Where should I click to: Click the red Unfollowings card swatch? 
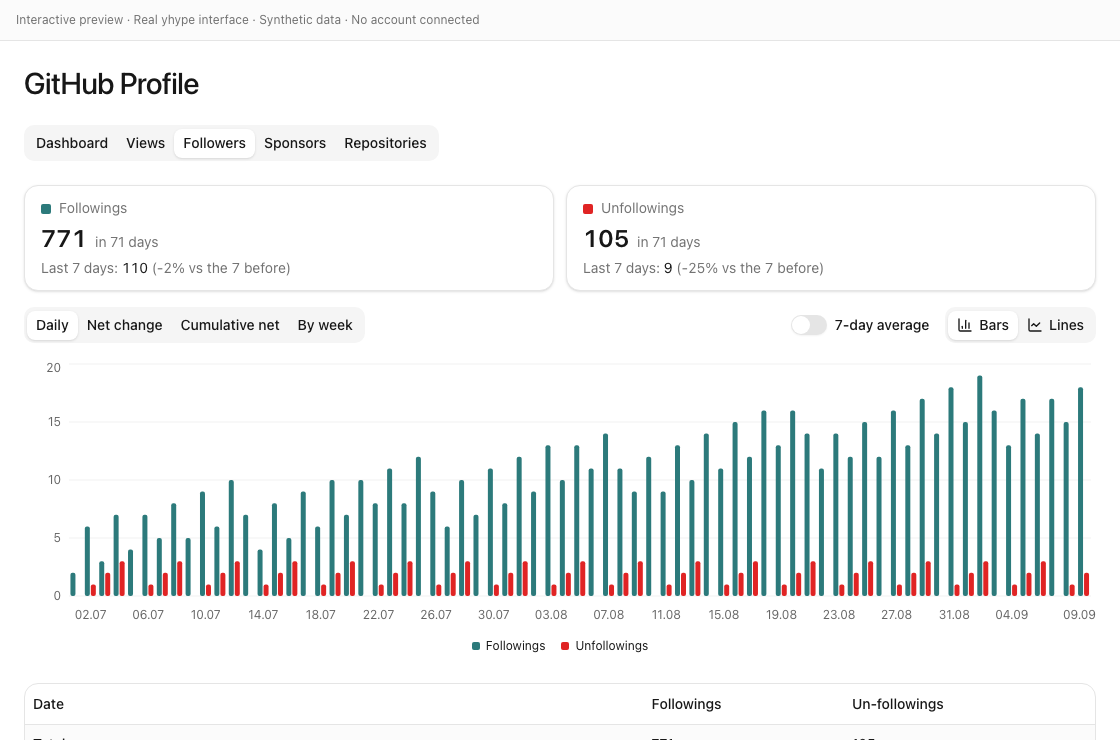click(x=589, y=209)
